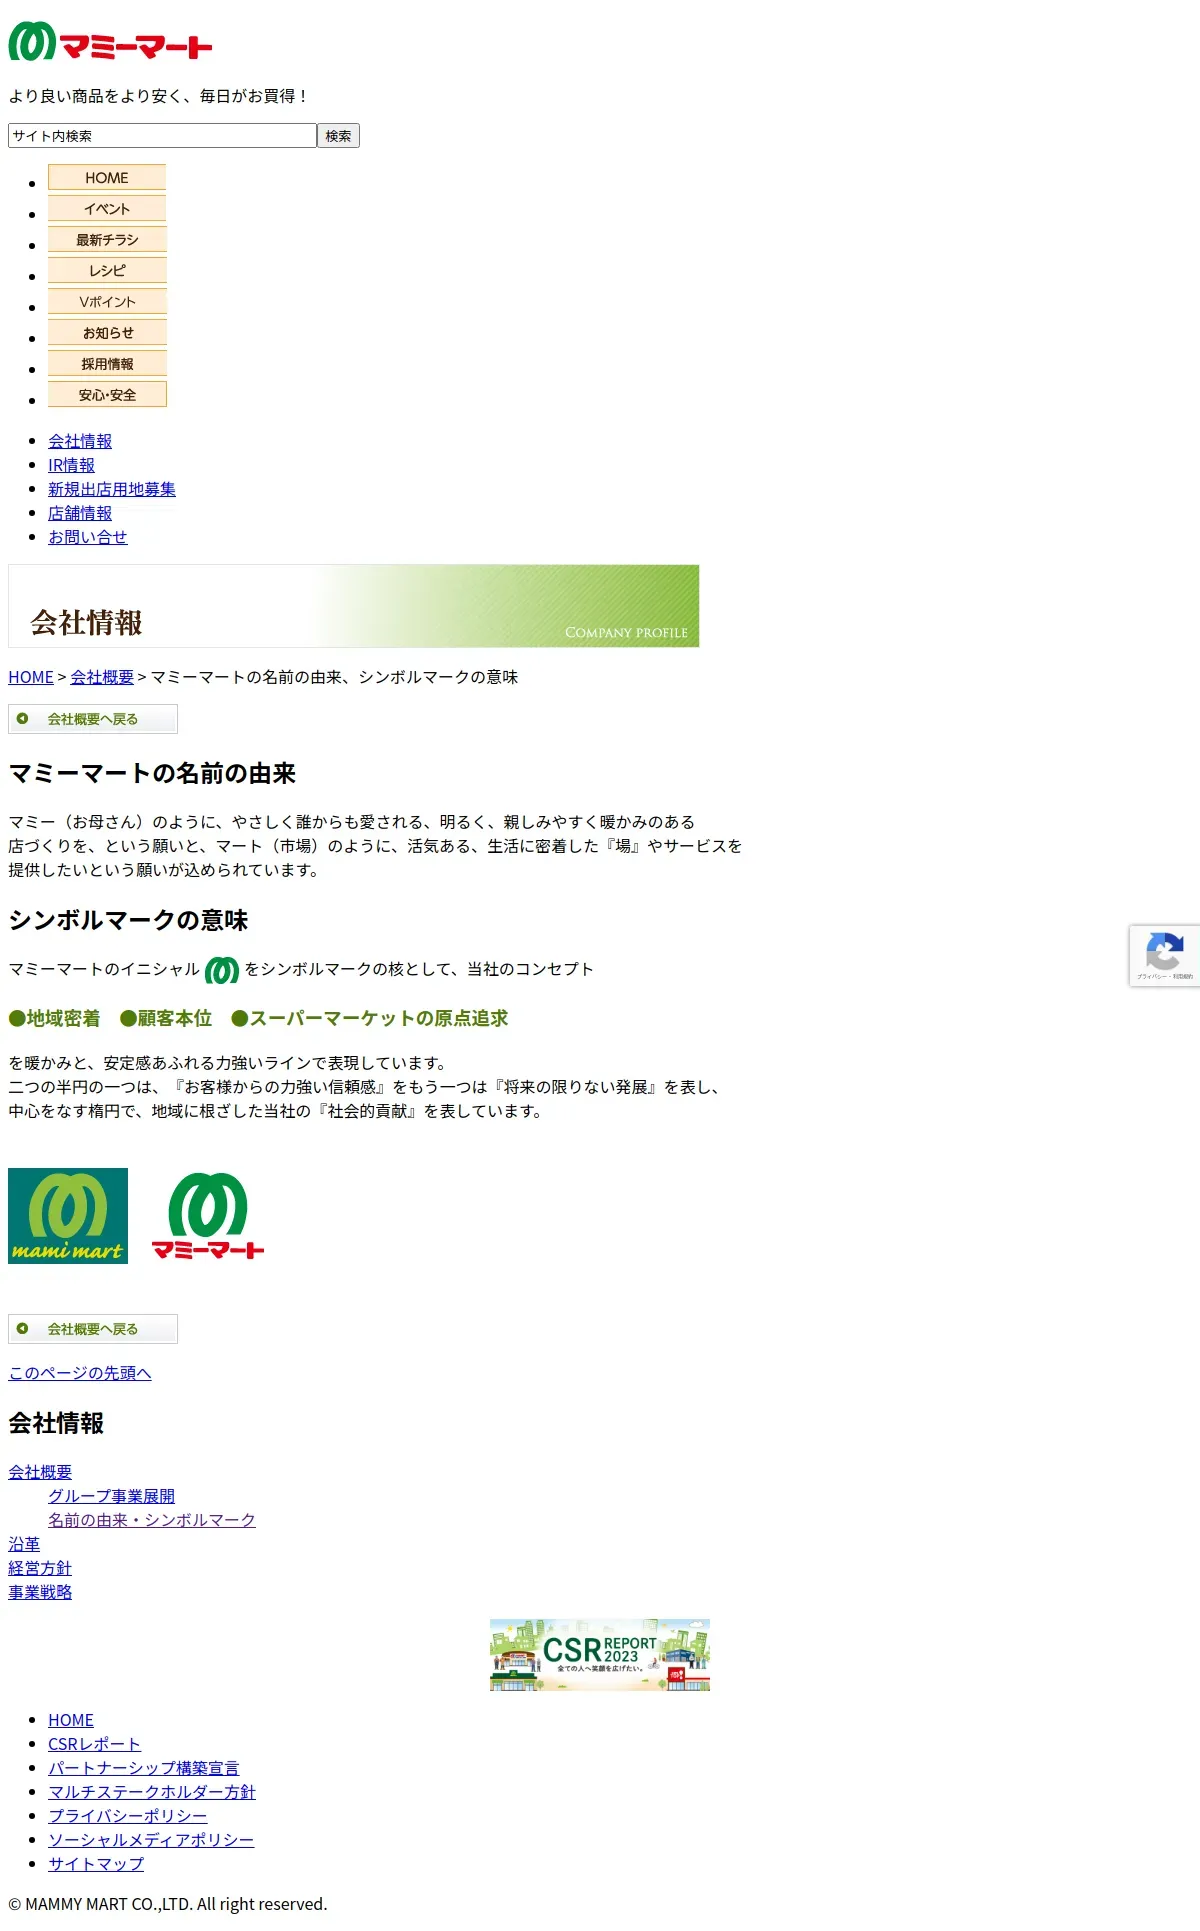Viewport: 1200px width, 1931px height.
Task: Open グループ事業展開 link
Action: click(112, 1496)
